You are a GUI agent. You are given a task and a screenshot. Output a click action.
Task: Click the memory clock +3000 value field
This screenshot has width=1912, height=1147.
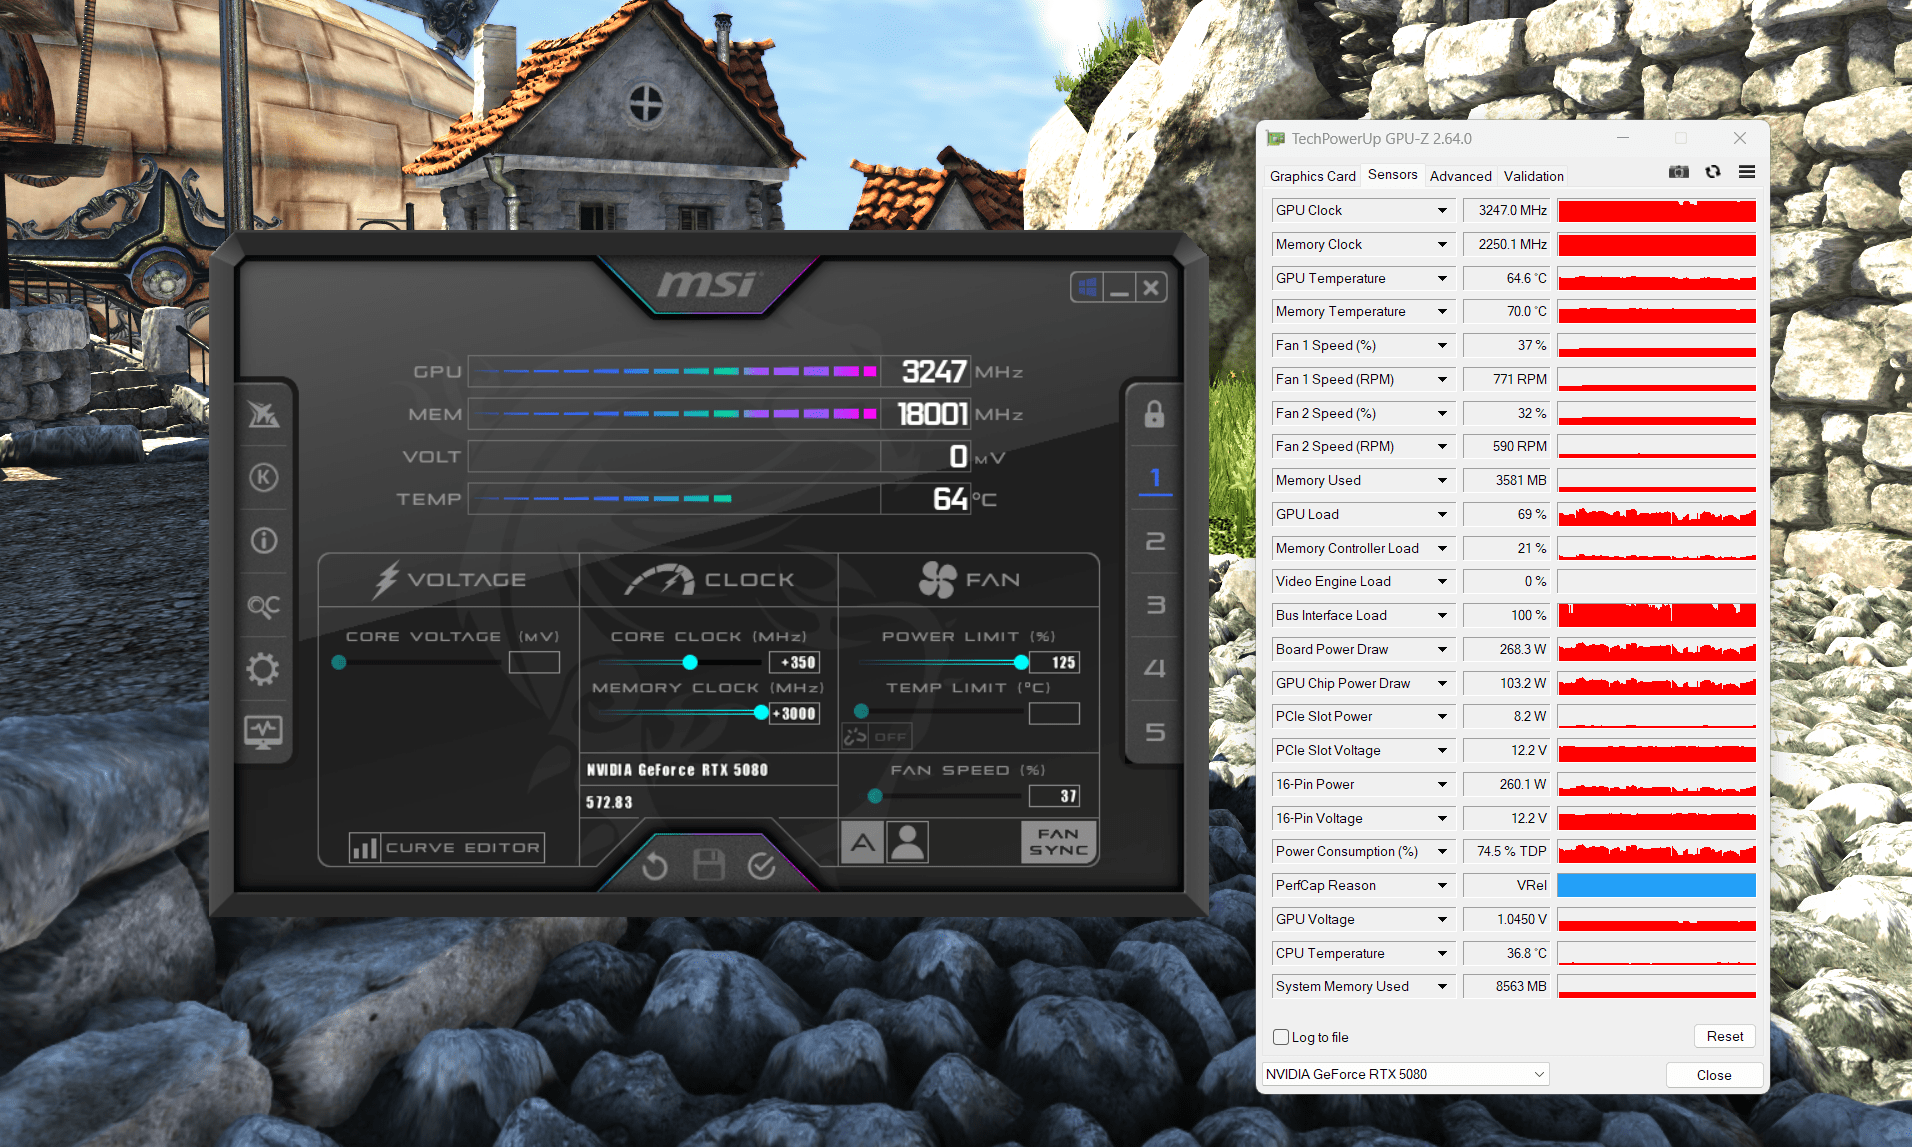tap(794, 713)
